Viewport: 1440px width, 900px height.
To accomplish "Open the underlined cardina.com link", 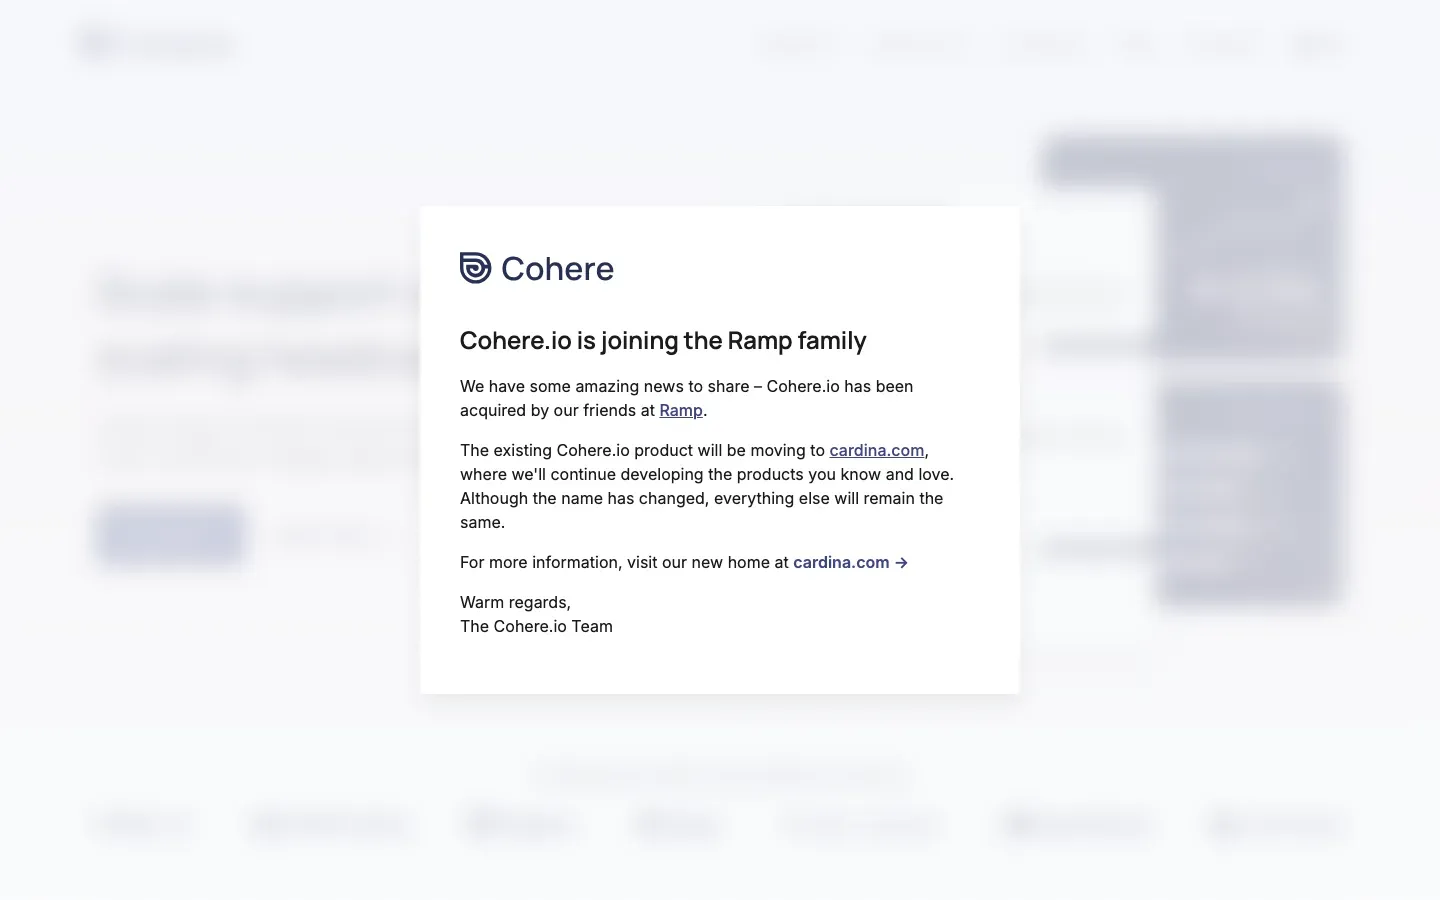I will click(877, 450).
